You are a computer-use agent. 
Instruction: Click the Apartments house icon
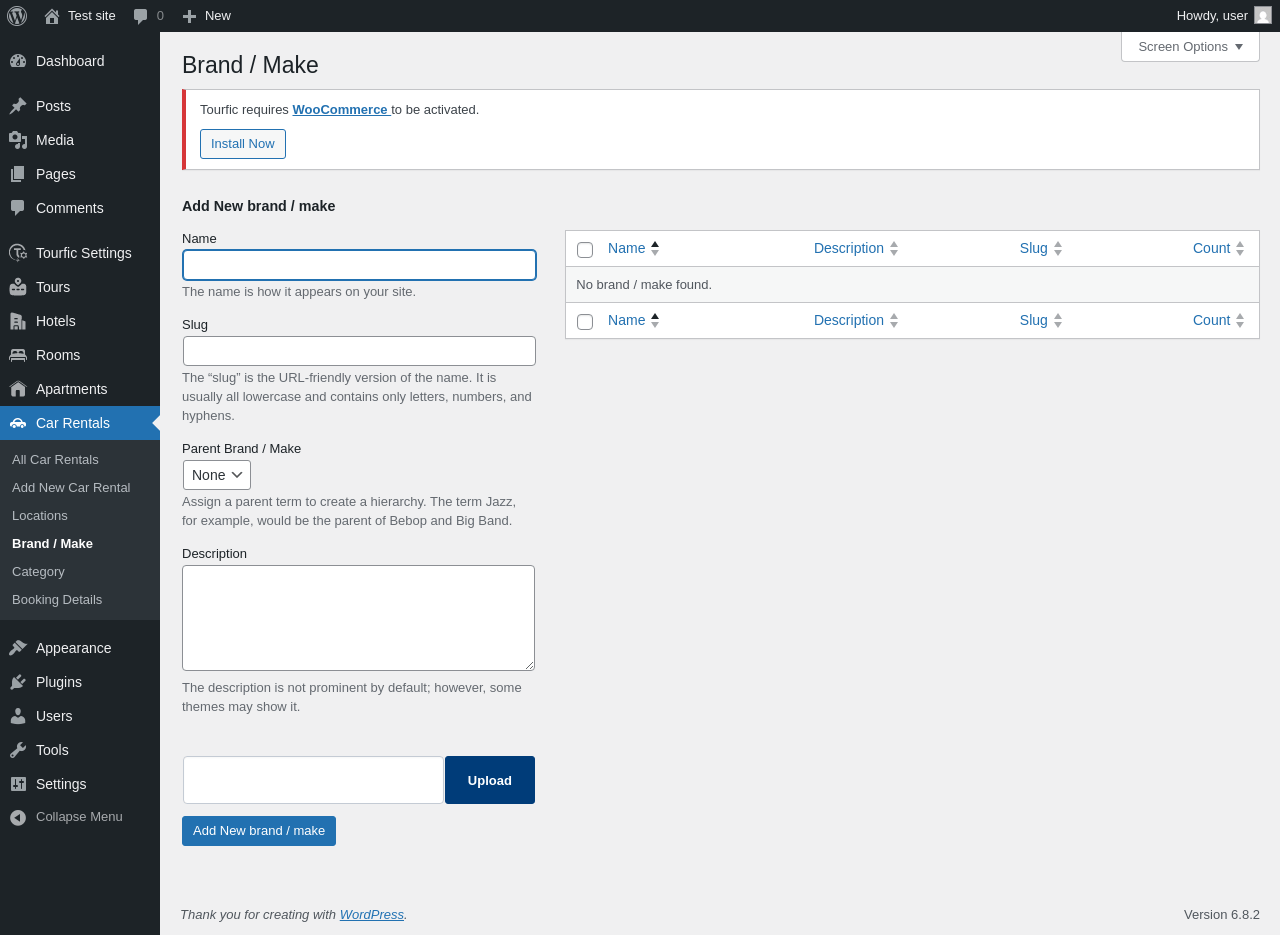point(18,389)
